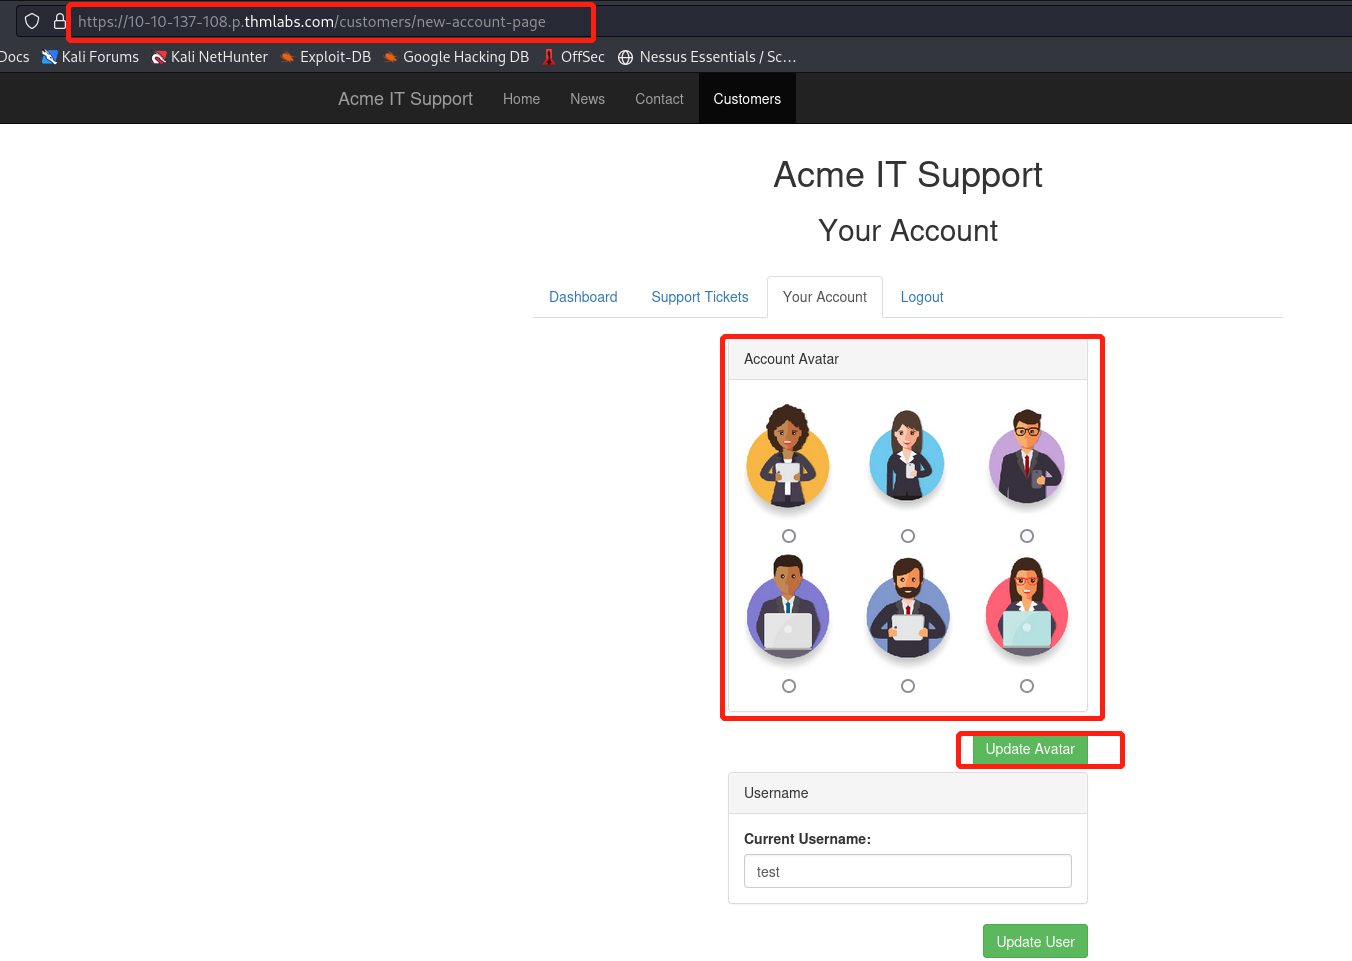Select radio button under the light-blue avatar
1352x961 pixels.
click(x=908, y=536)
